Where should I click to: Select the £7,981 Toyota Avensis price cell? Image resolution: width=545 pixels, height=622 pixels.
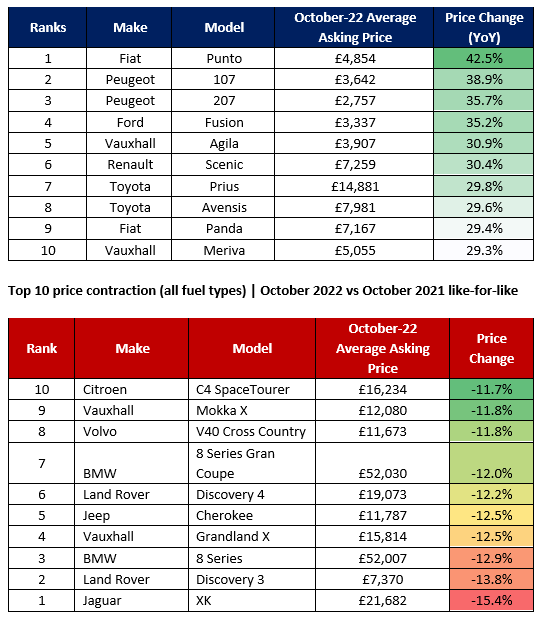pos(354,207)
